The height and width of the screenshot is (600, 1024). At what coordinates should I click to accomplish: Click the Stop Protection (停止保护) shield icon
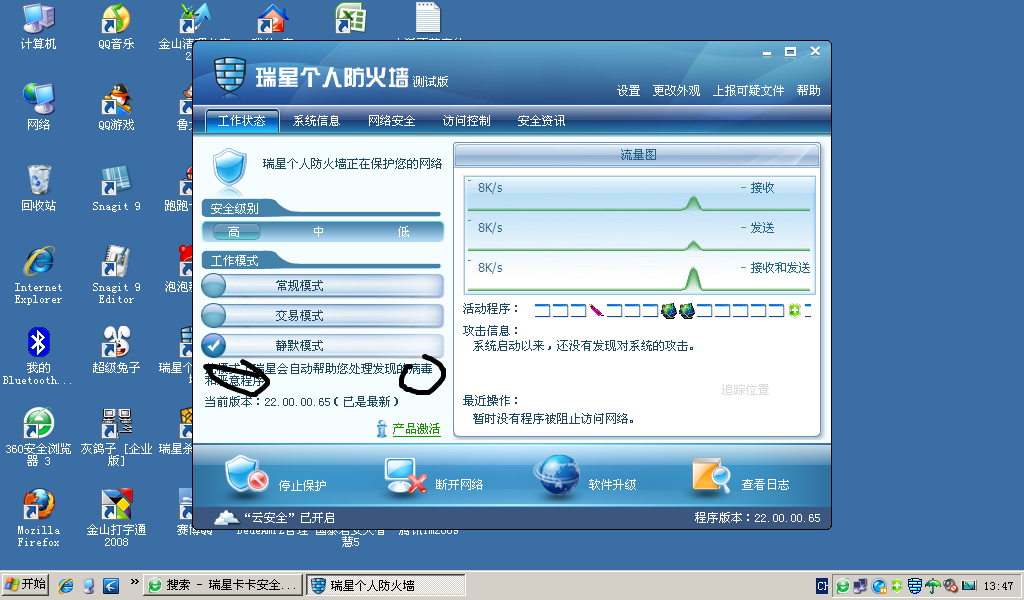247,475
